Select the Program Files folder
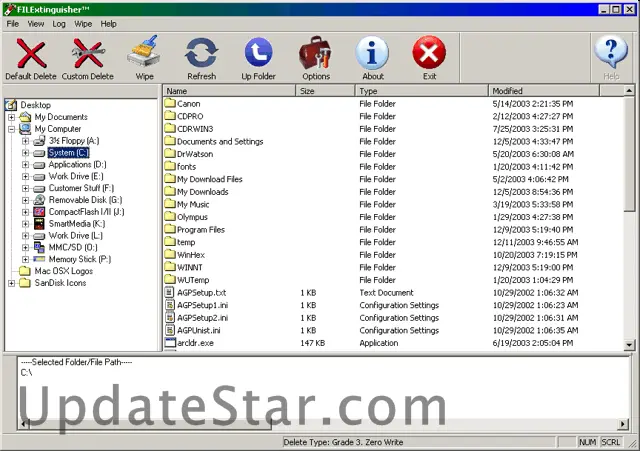 pyautogui.click(x=200, y=229)
